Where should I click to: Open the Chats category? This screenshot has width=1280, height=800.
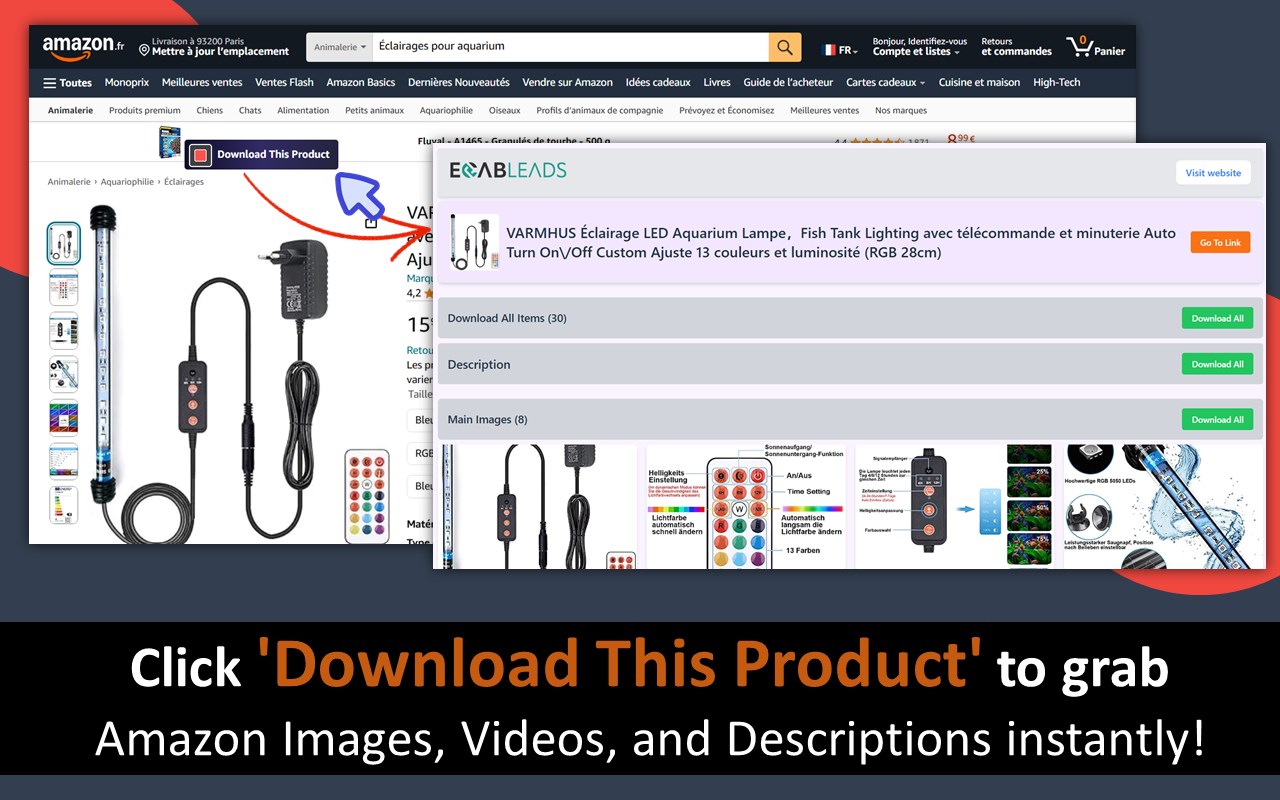pyautogui.click(x=250, y=111)
